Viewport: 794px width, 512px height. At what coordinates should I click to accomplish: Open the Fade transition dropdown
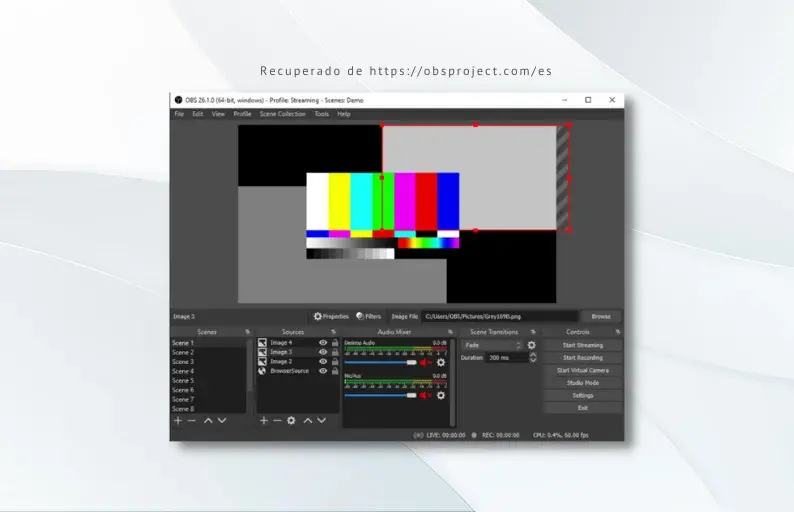pos(492,345)
